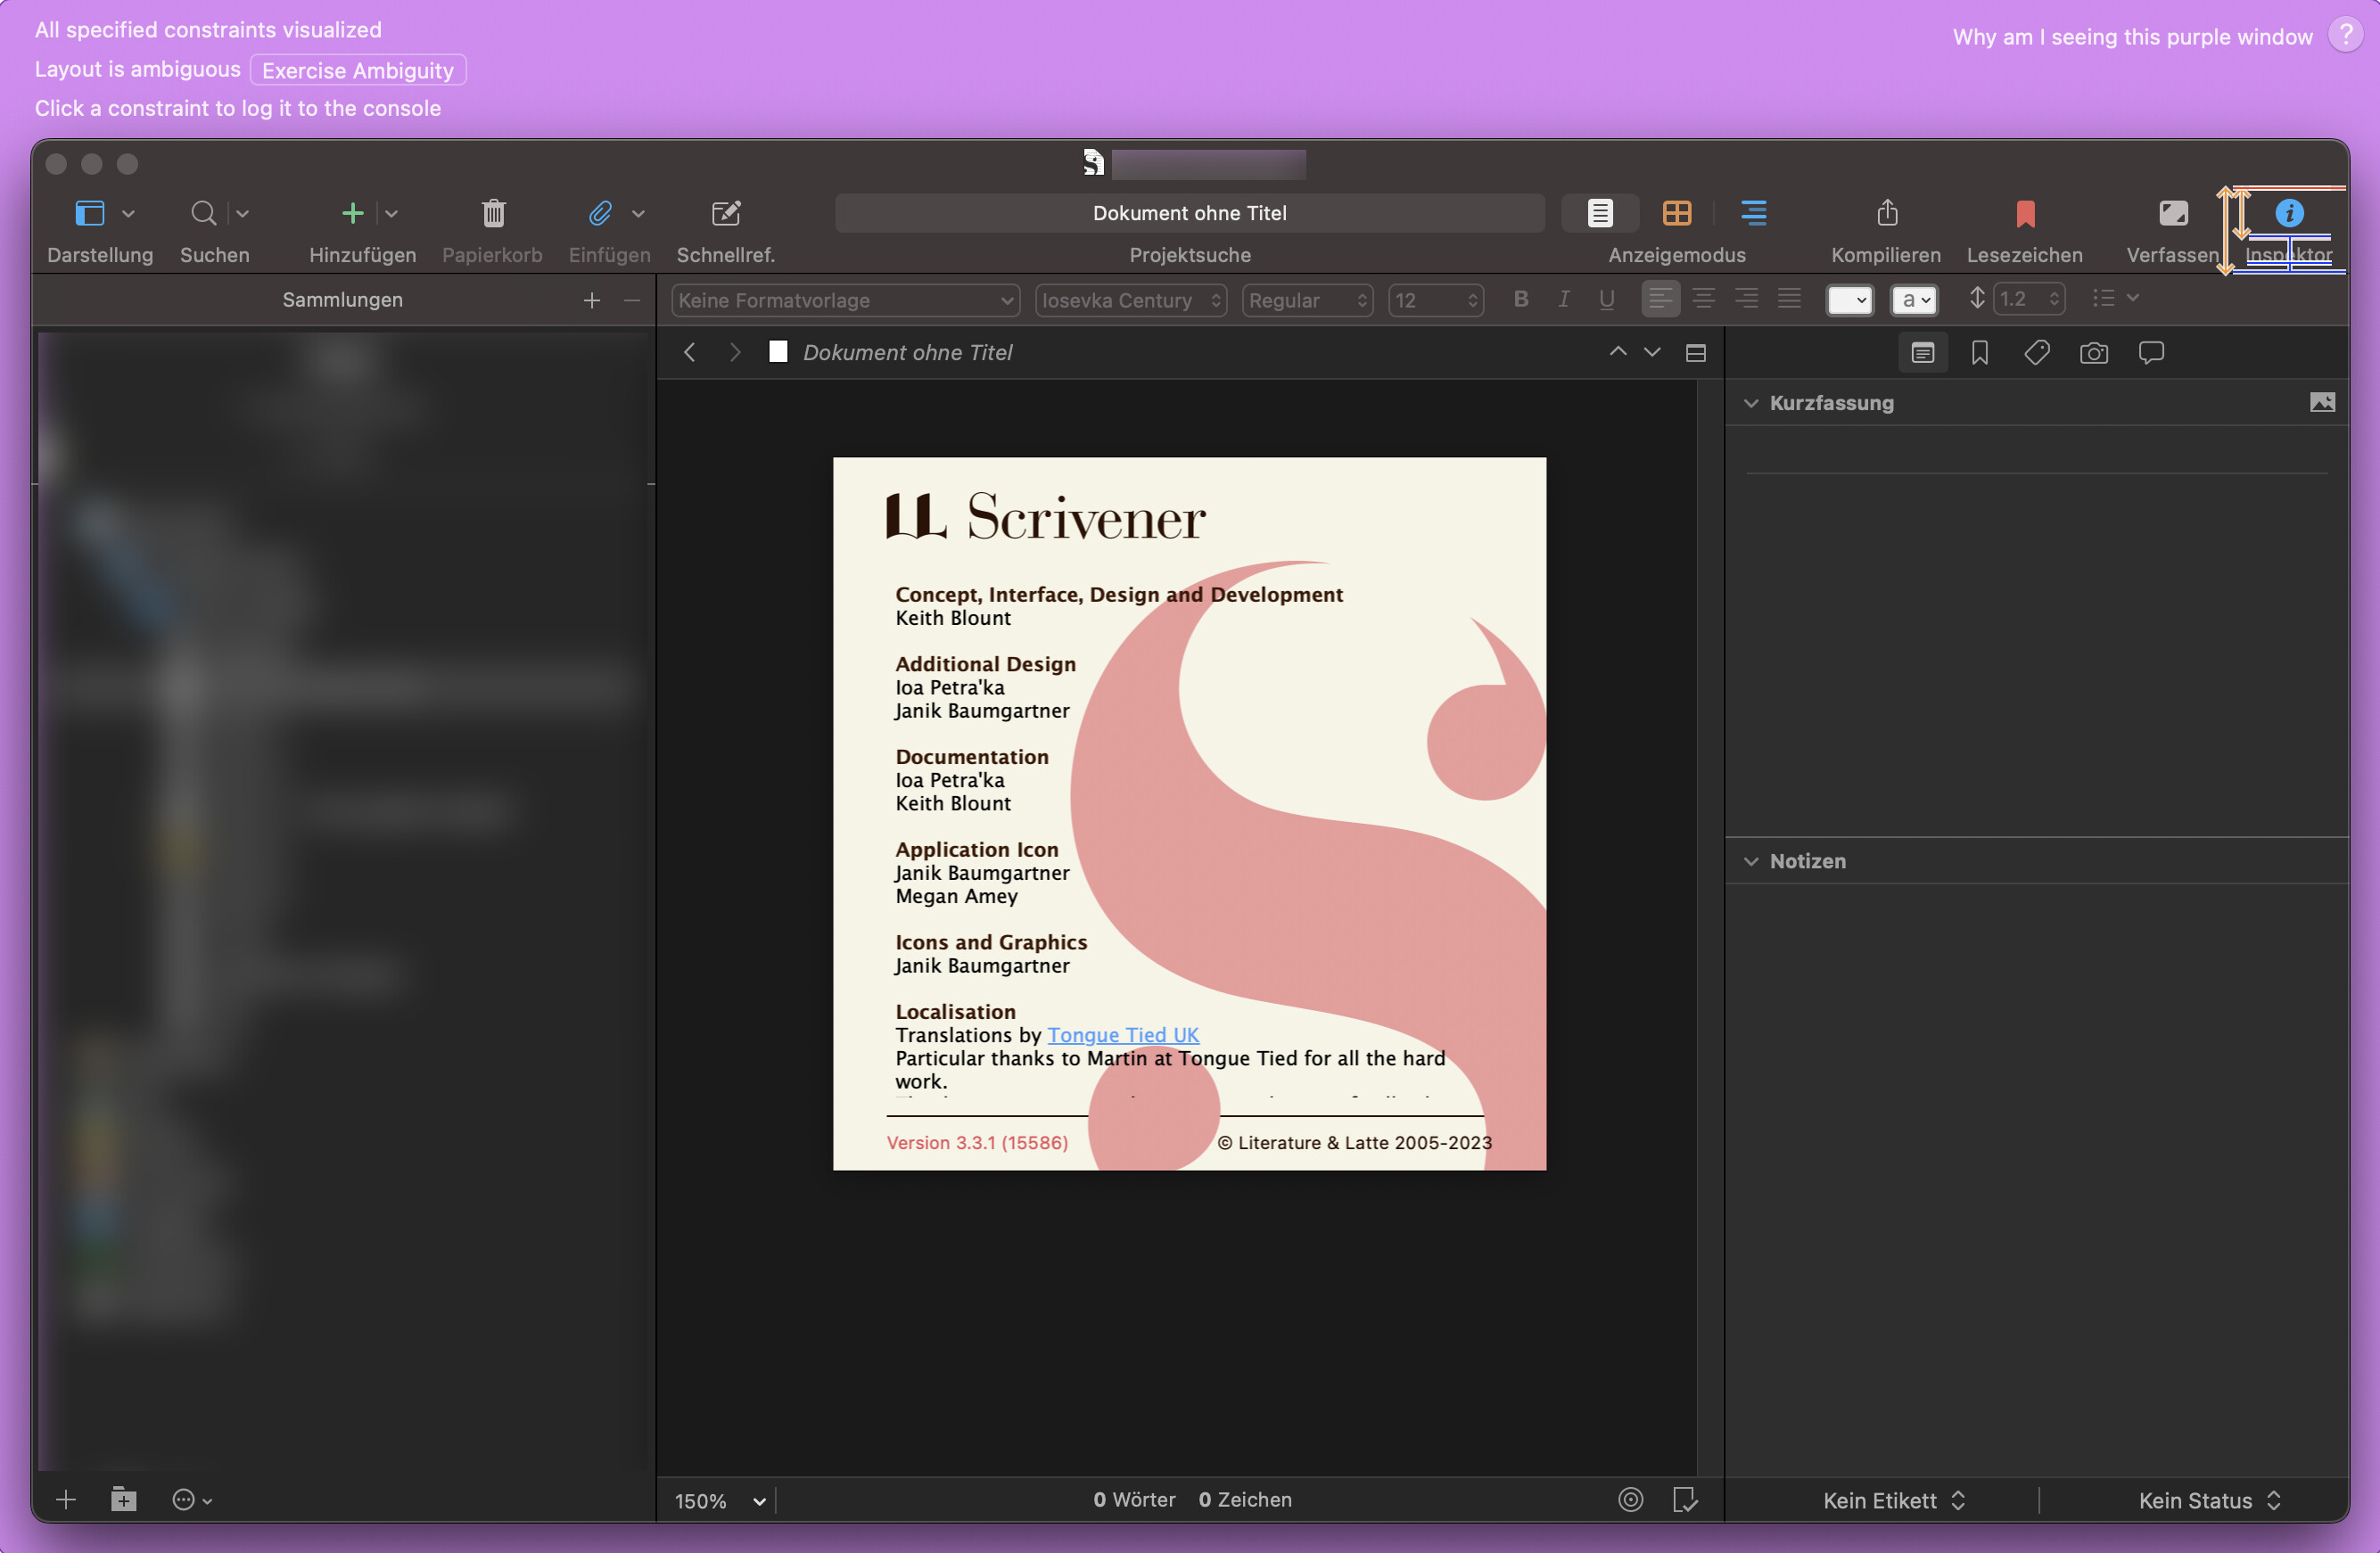
Task: Click the Darstellung view icon
Action: tap(90, 213)
